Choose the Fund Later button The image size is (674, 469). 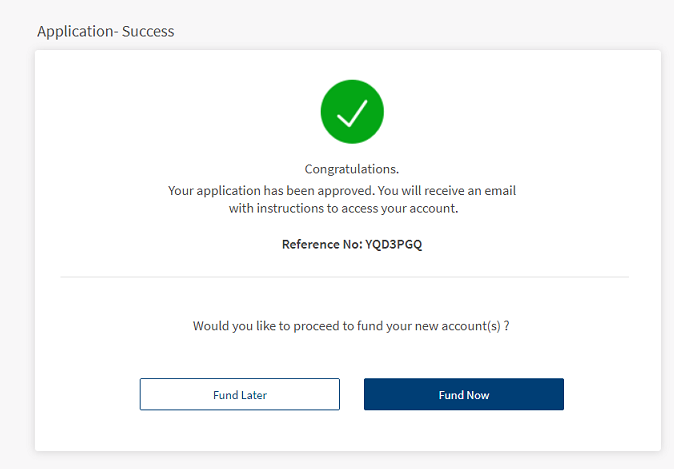(x=240, y=394)
